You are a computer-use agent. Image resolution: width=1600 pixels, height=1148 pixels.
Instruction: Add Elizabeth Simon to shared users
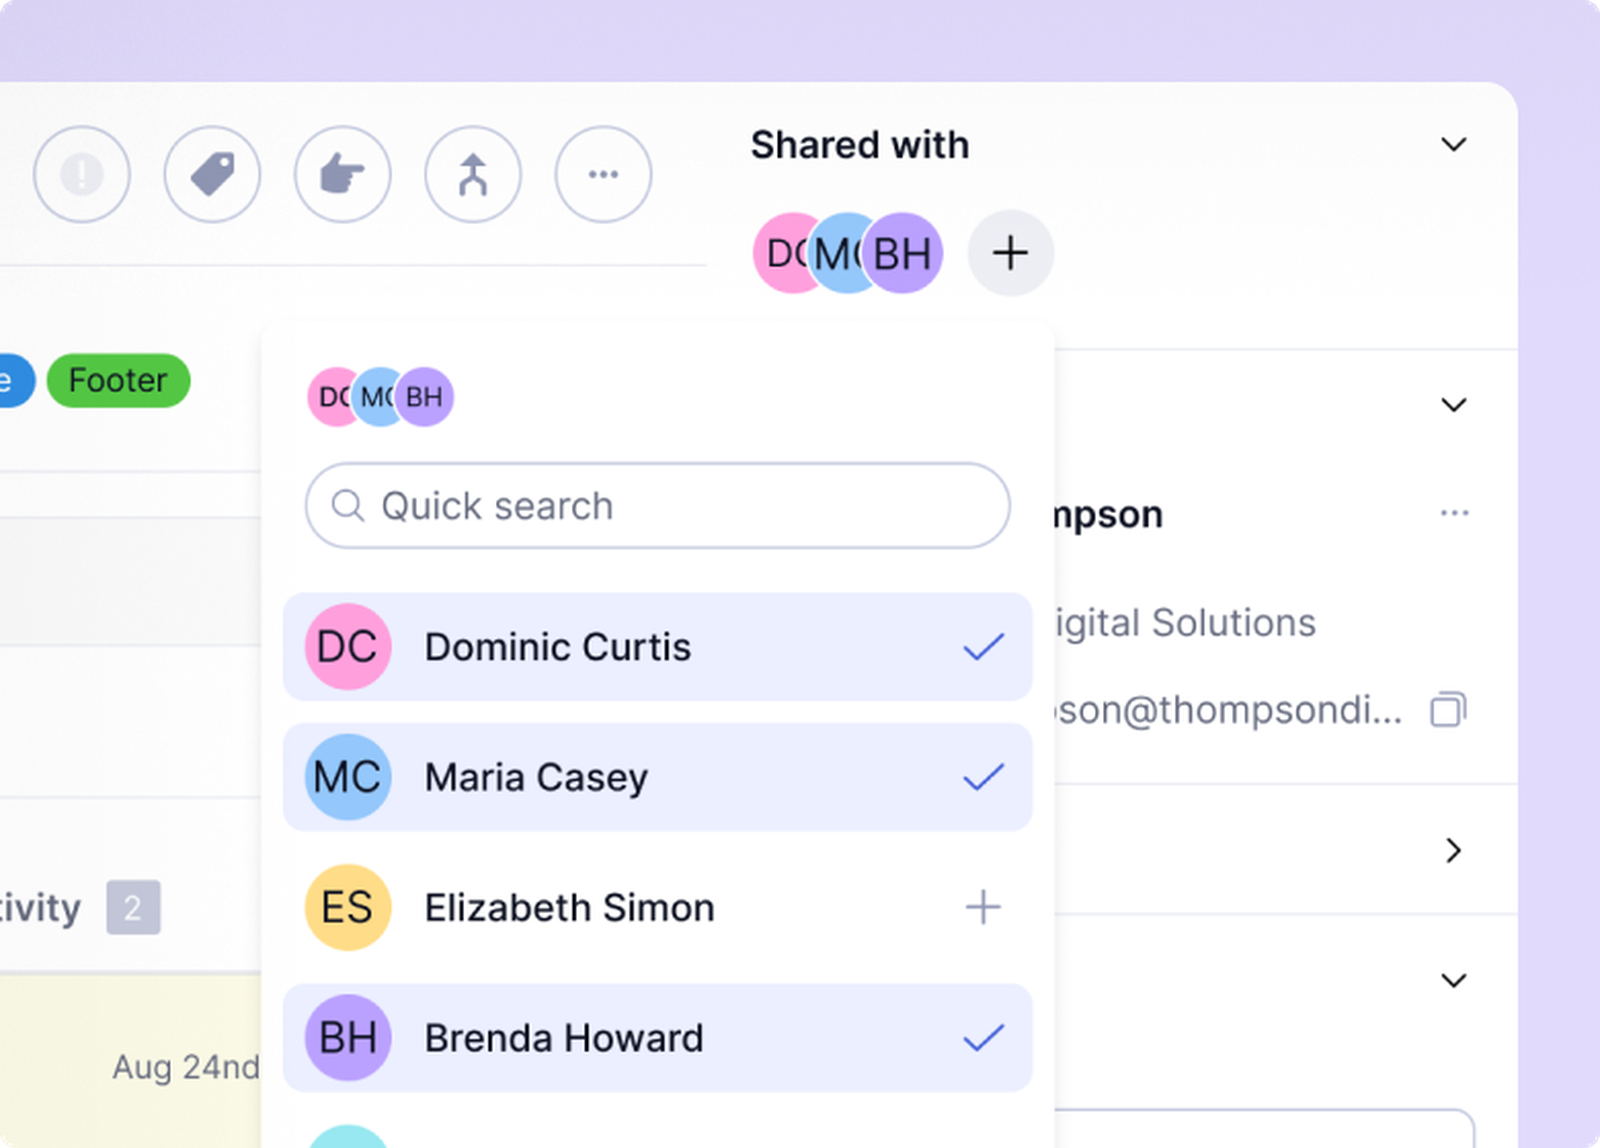click(982, 908)
